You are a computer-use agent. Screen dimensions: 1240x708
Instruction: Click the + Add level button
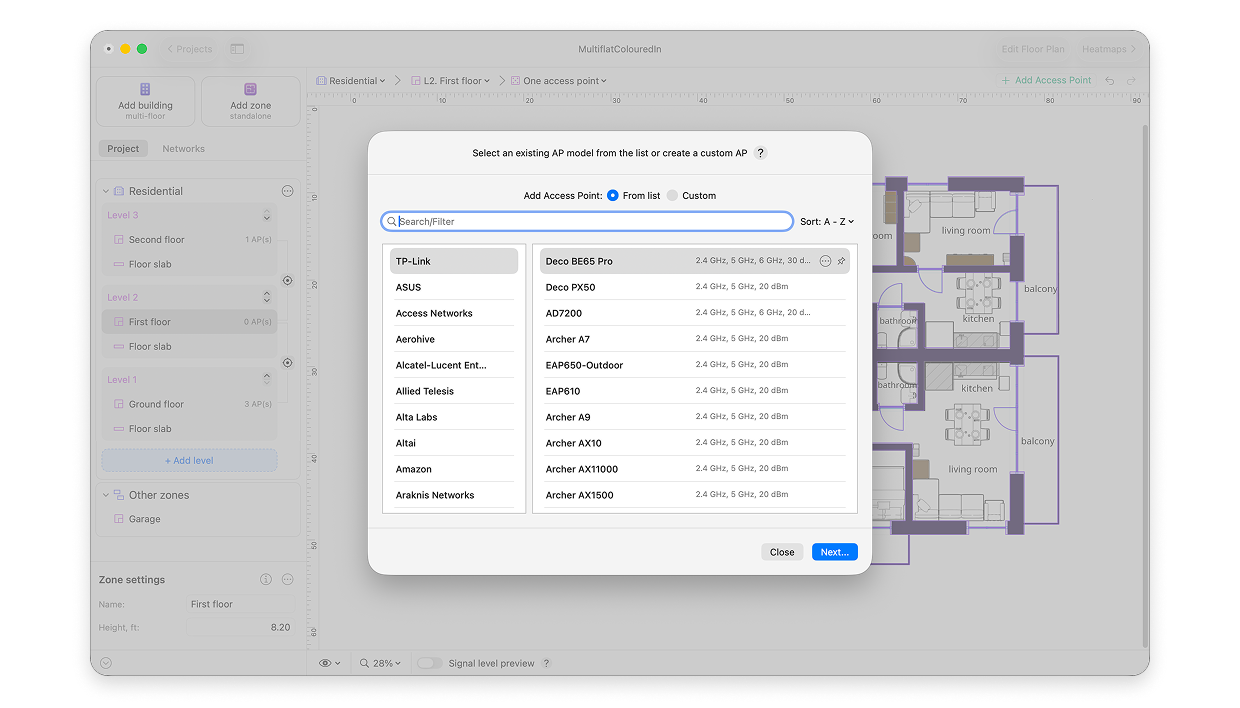click(190, 461)
